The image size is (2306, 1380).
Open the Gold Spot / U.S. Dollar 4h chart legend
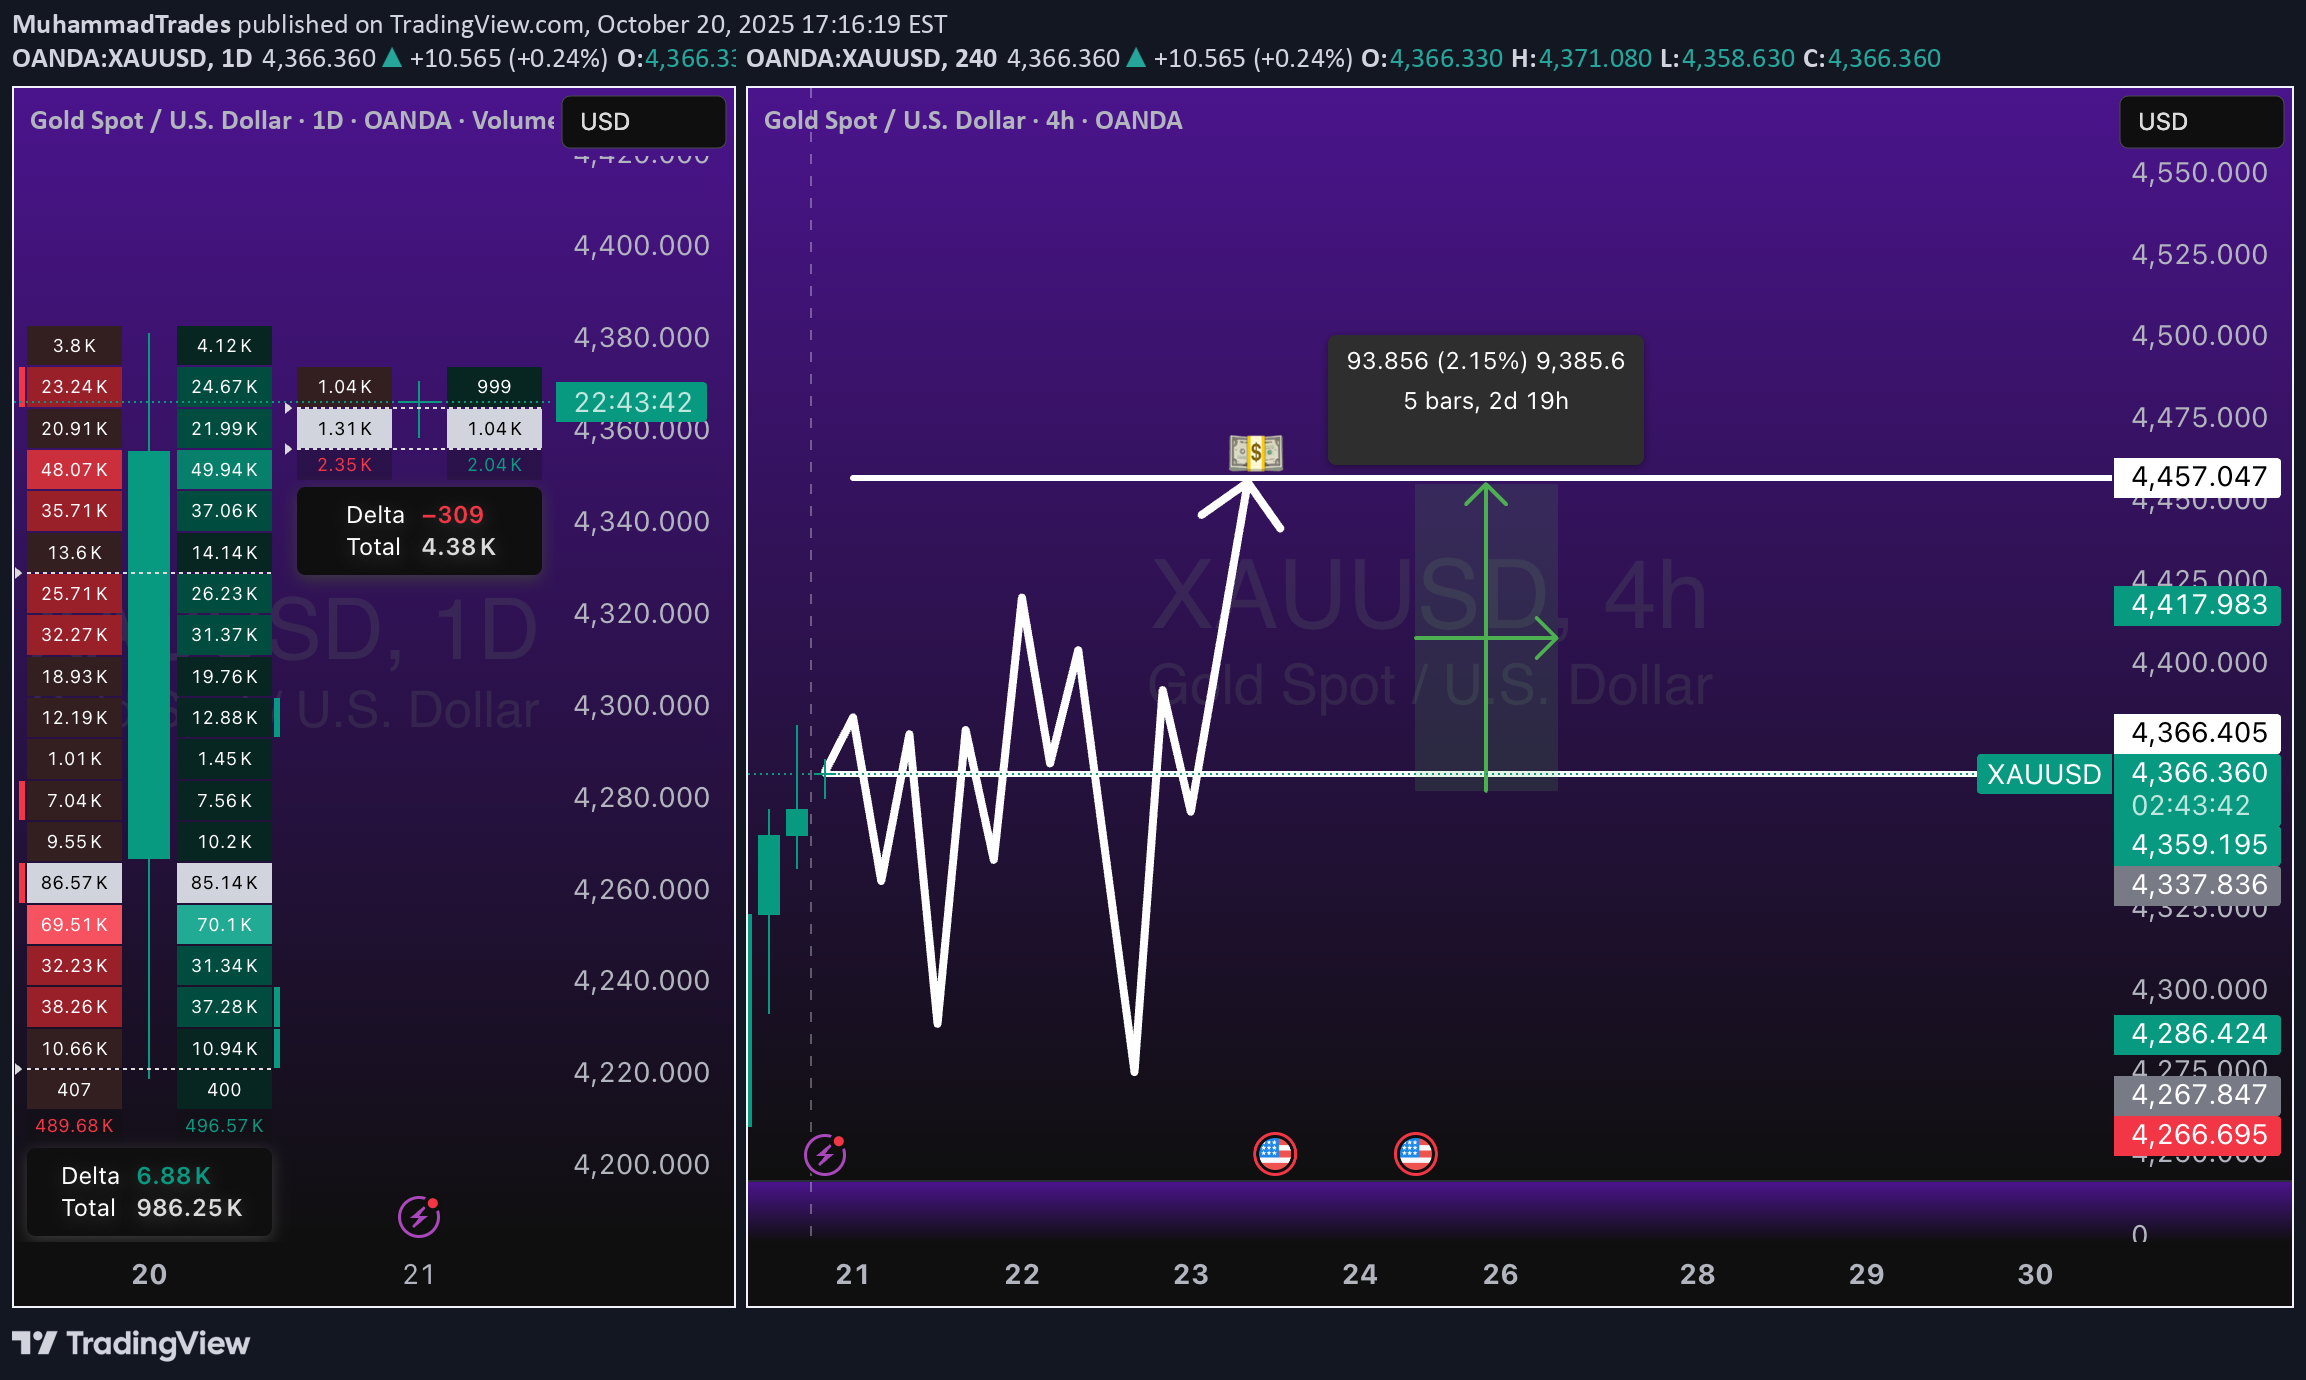(971, 120)
